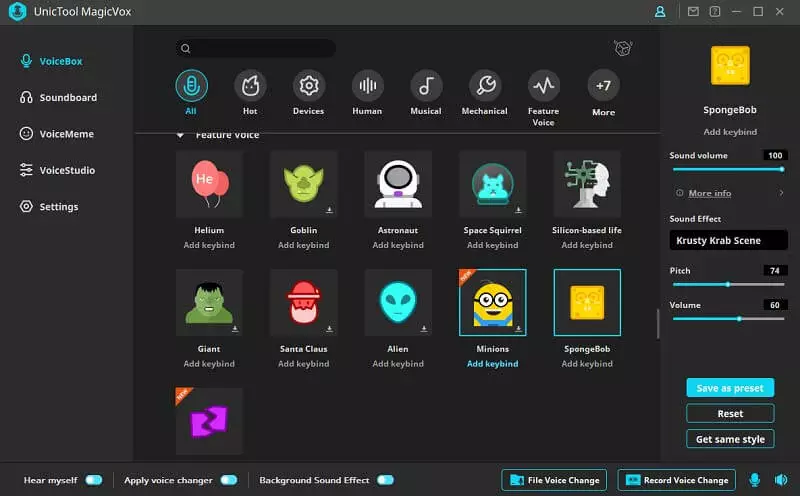Download the Santa Claus voice arrow icon

pos(330,329)
